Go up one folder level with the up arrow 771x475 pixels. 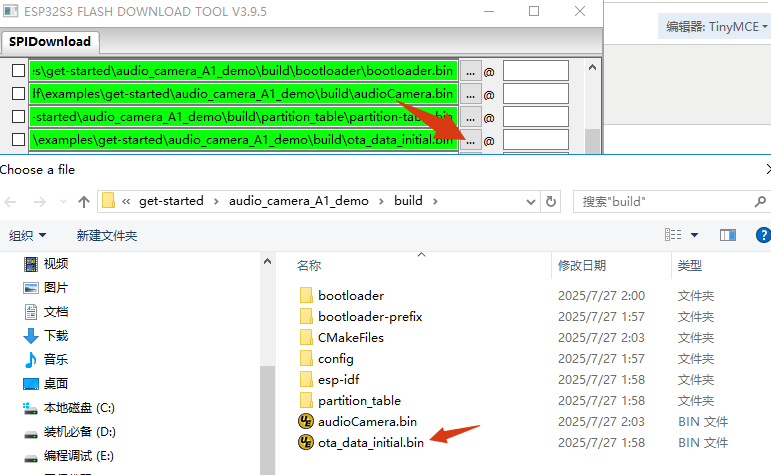coord(84,202)
